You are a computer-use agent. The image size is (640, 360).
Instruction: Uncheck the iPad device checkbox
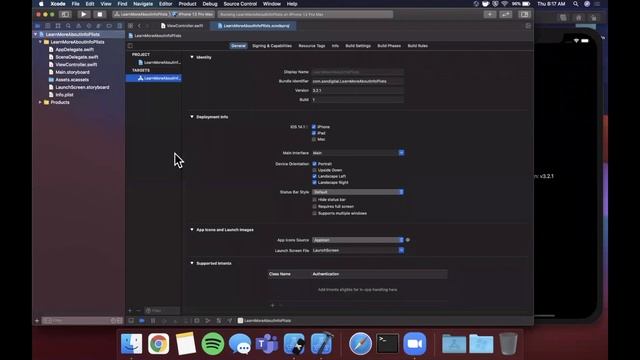pos(314,133)
